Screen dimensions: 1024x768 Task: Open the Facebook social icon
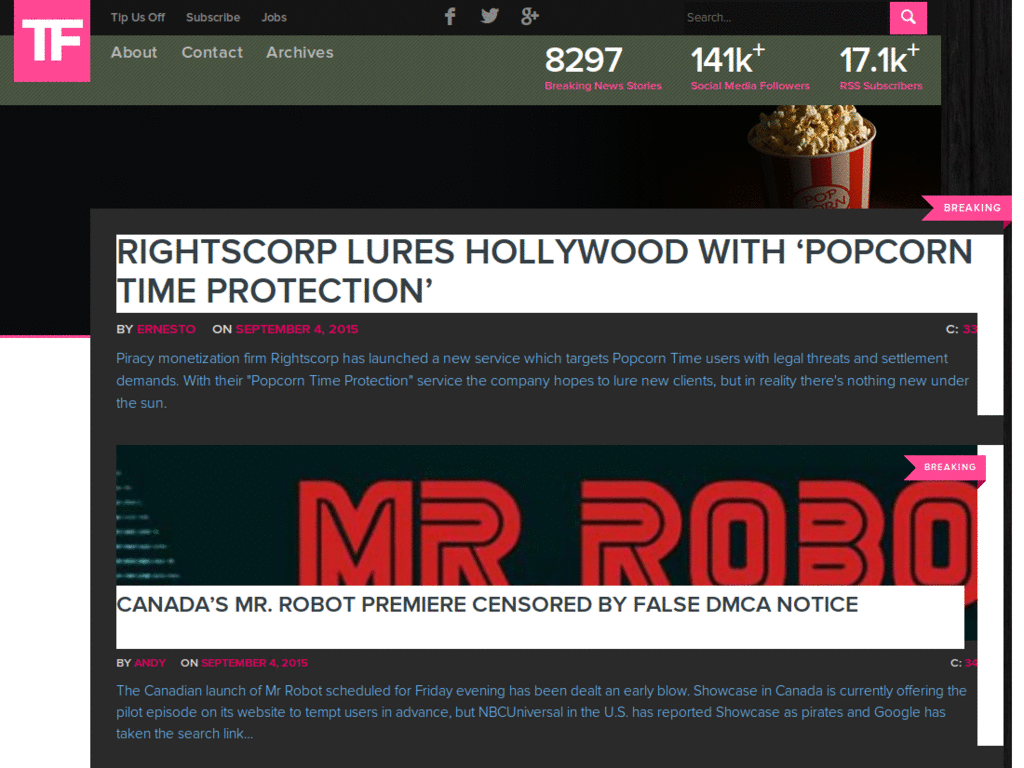click(450, 16)
